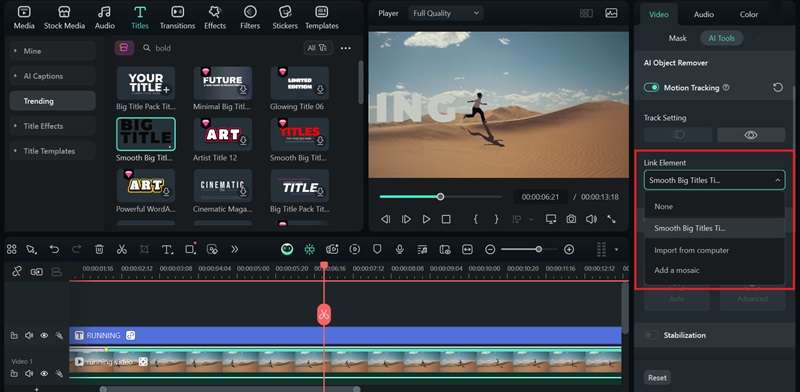The height and width of the screenshot is (392, 800).
Task: Open the Filters tab
Action: pos(250,17)
